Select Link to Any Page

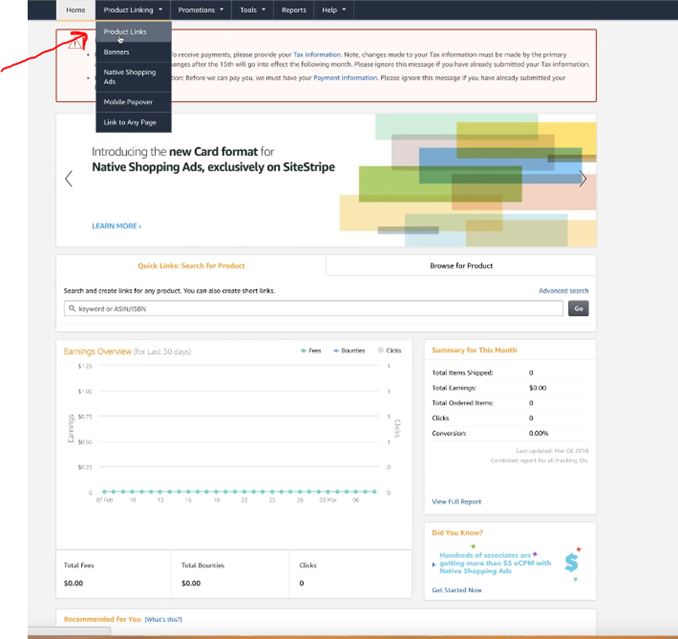(x=134, y=122)
